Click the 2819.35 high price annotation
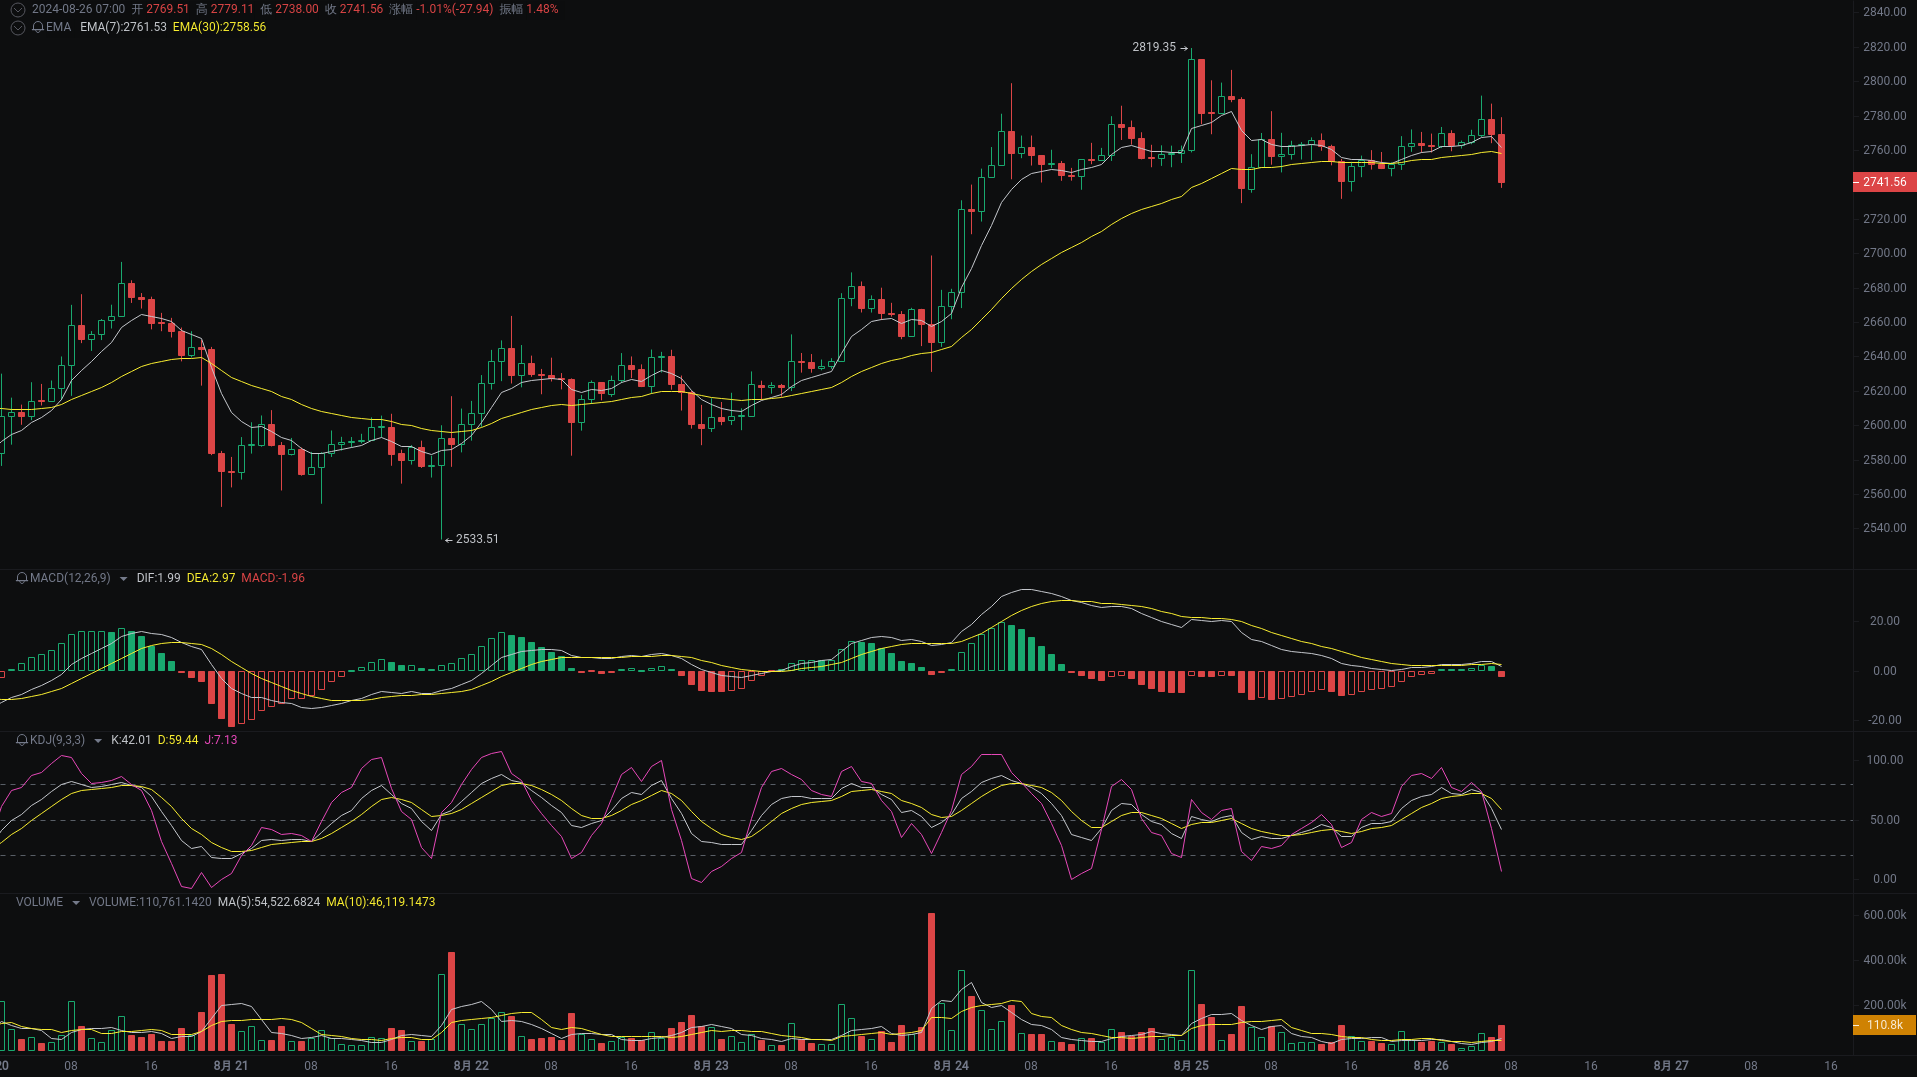The image size is (1917, 1077). coord(1152,46)
